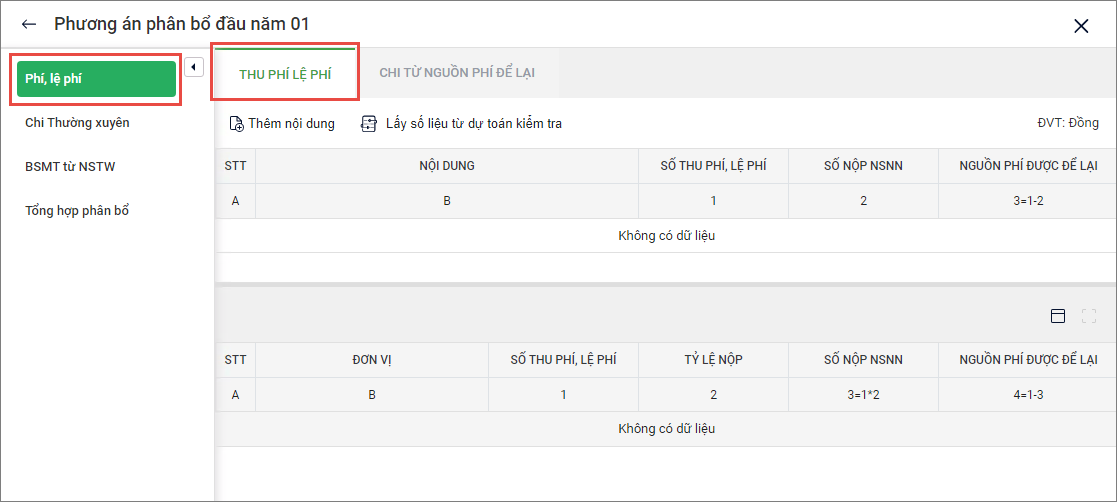
Task: Open Chi Thường xuyên section
Action: pyautogui.click(x=78, y=123)
